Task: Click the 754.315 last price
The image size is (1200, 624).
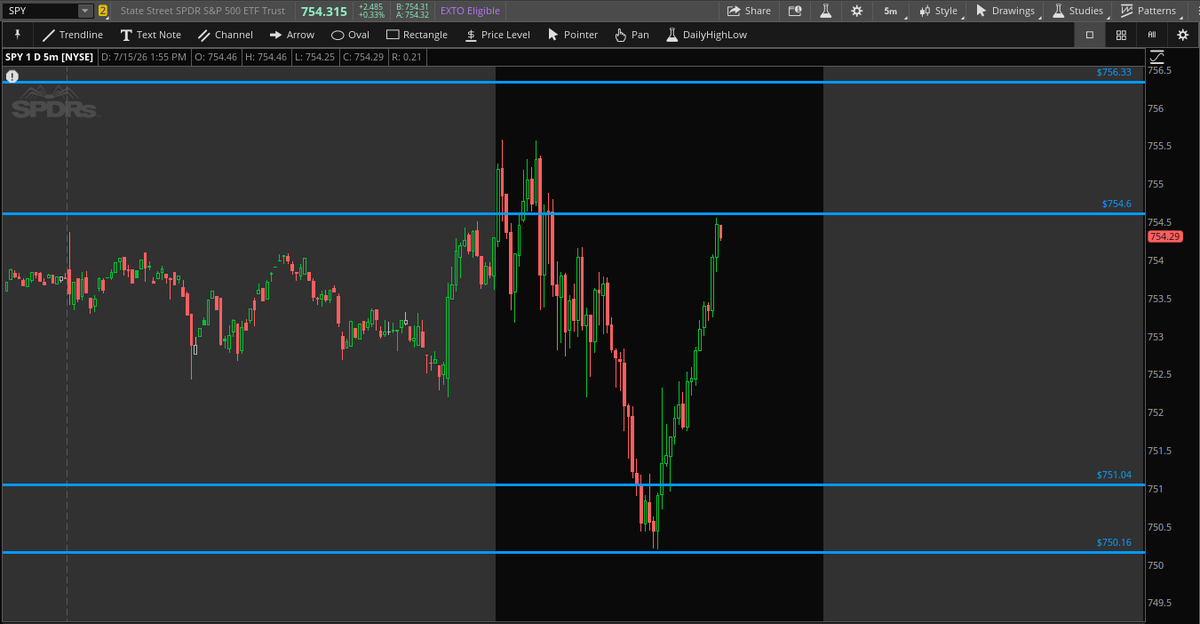Action: click(324, 11)
